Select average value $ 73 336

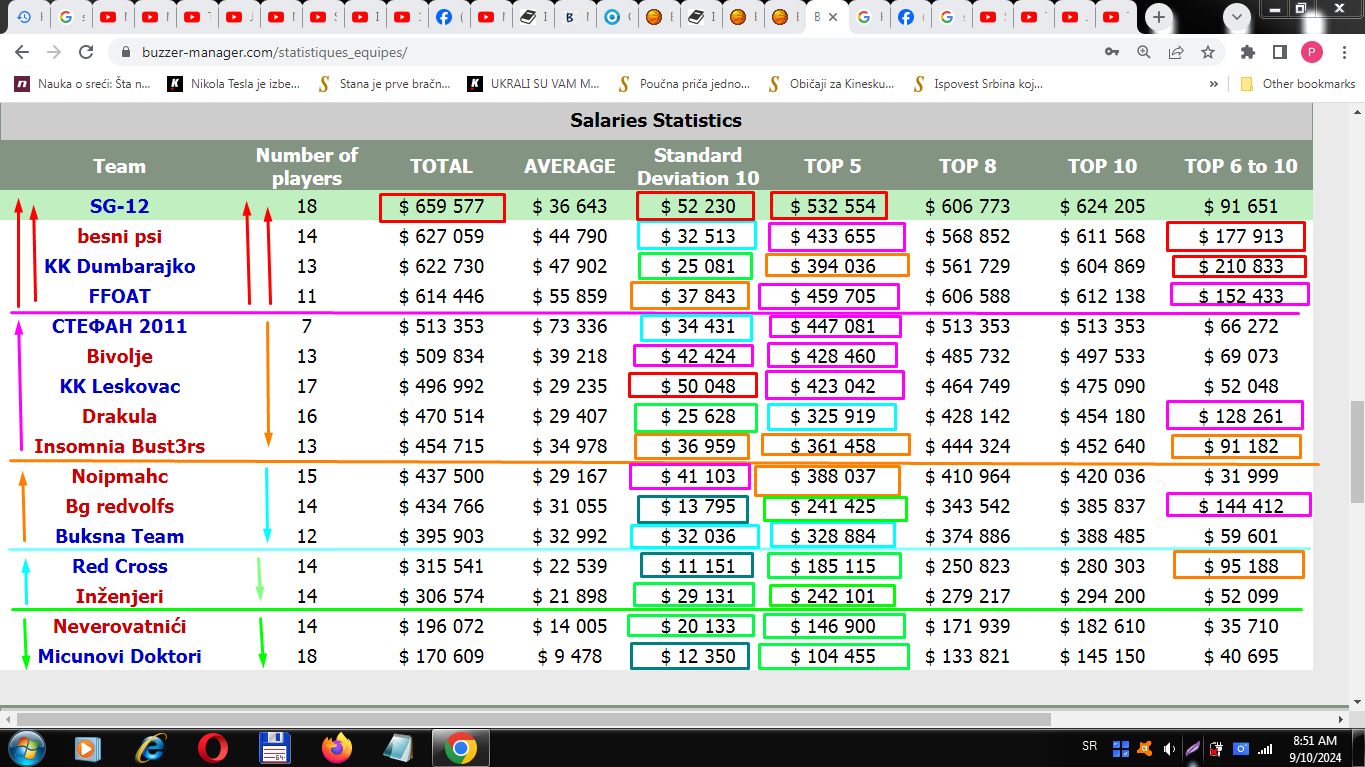[570, 327]
